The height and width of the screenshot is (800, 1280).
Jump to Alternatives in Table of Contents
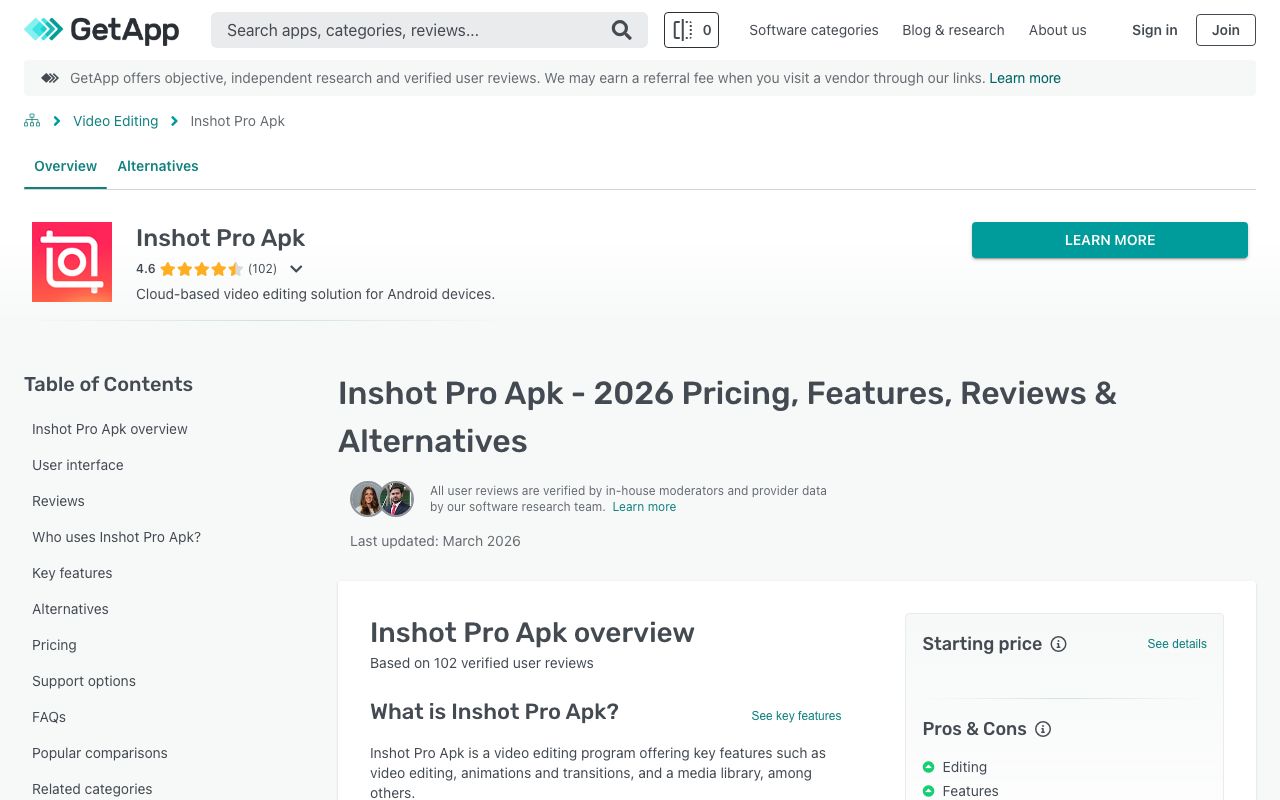[x=70, y=609]
